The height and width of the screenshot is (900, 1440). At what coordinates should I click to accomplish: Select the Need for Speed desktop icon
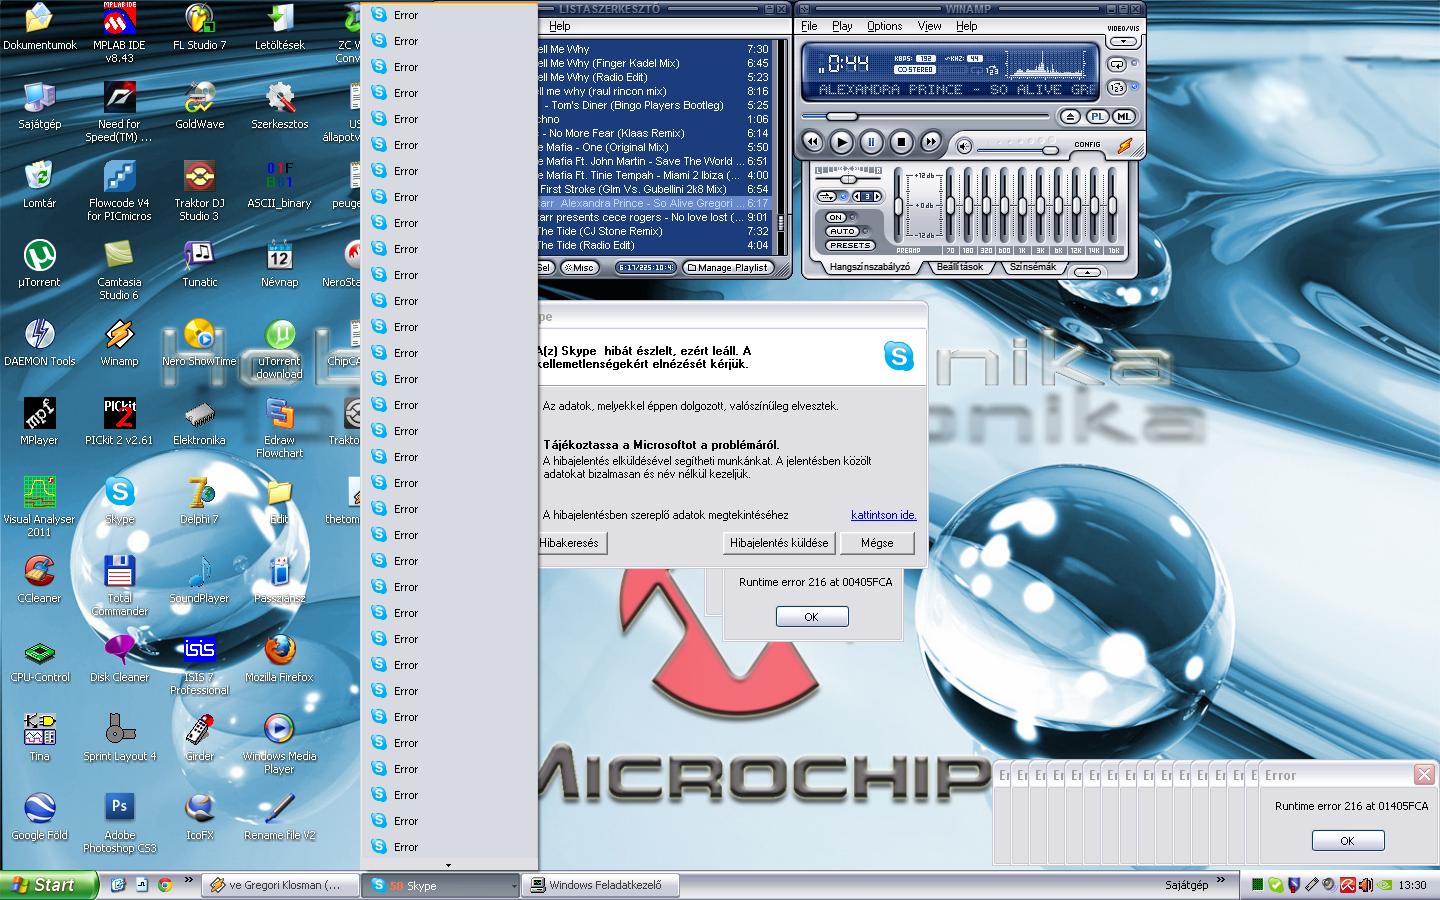(119, 112)
